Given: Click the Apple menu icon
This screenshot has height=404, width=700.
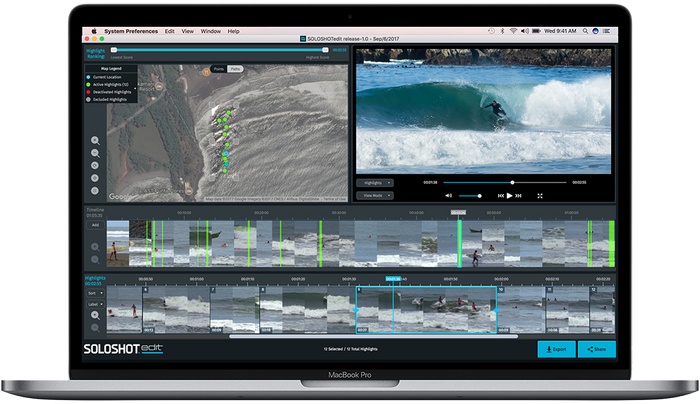Looking at the screenshot, I should (x=94, y=31).
